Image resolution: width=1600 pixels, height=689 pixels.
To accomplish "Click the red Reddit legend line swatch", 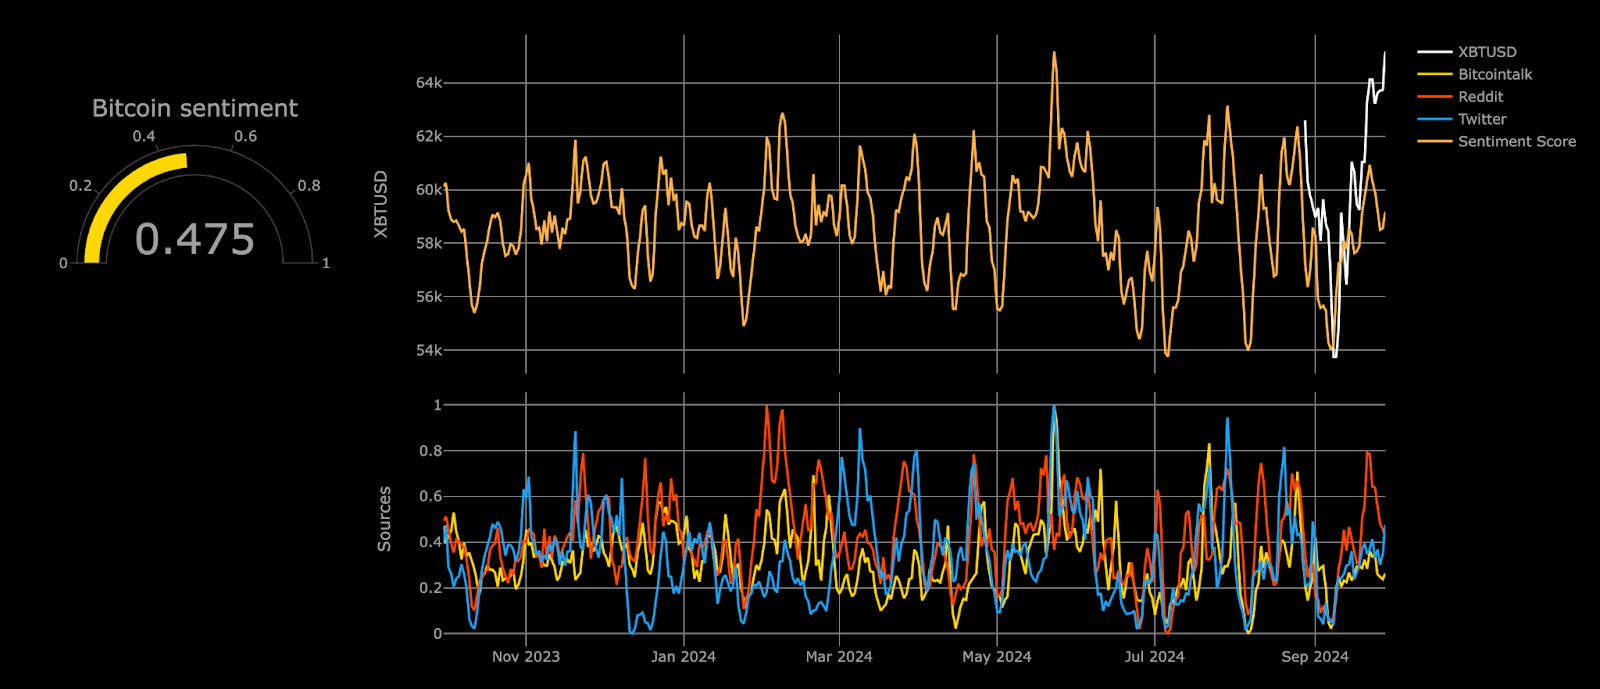I will point(1434,97).
